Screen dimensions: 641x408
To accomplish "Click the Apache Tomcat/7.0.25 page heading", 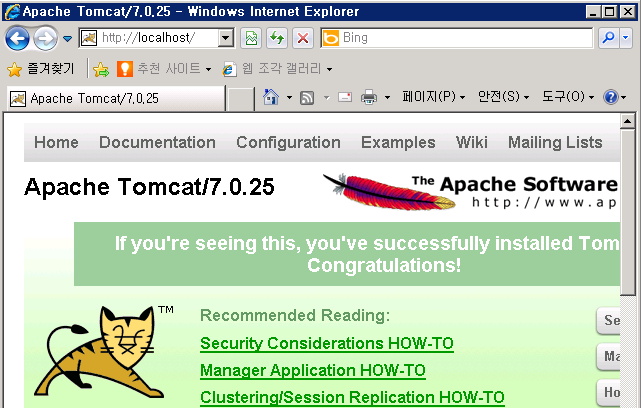I will coord(149,187).
